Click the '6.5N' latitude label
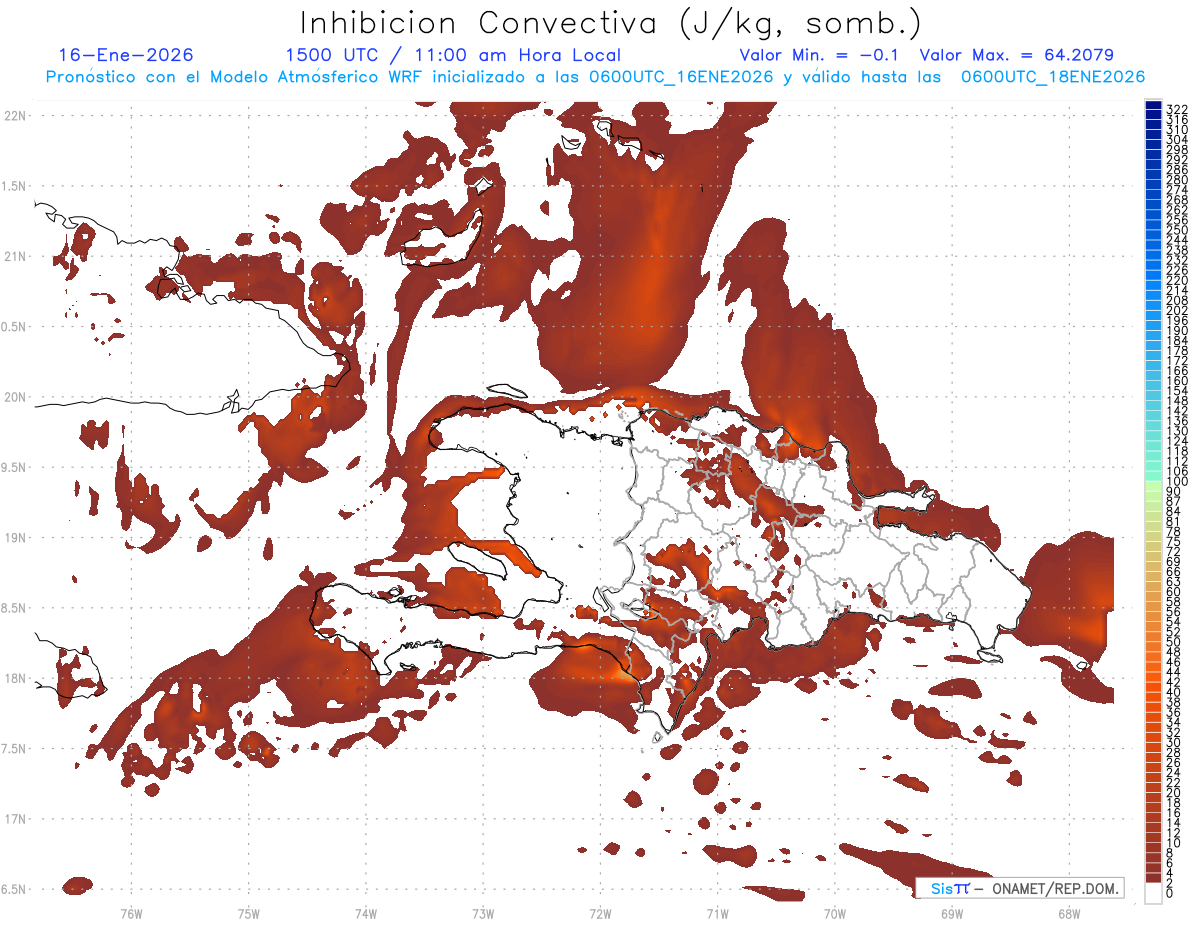 coord(13,889)
